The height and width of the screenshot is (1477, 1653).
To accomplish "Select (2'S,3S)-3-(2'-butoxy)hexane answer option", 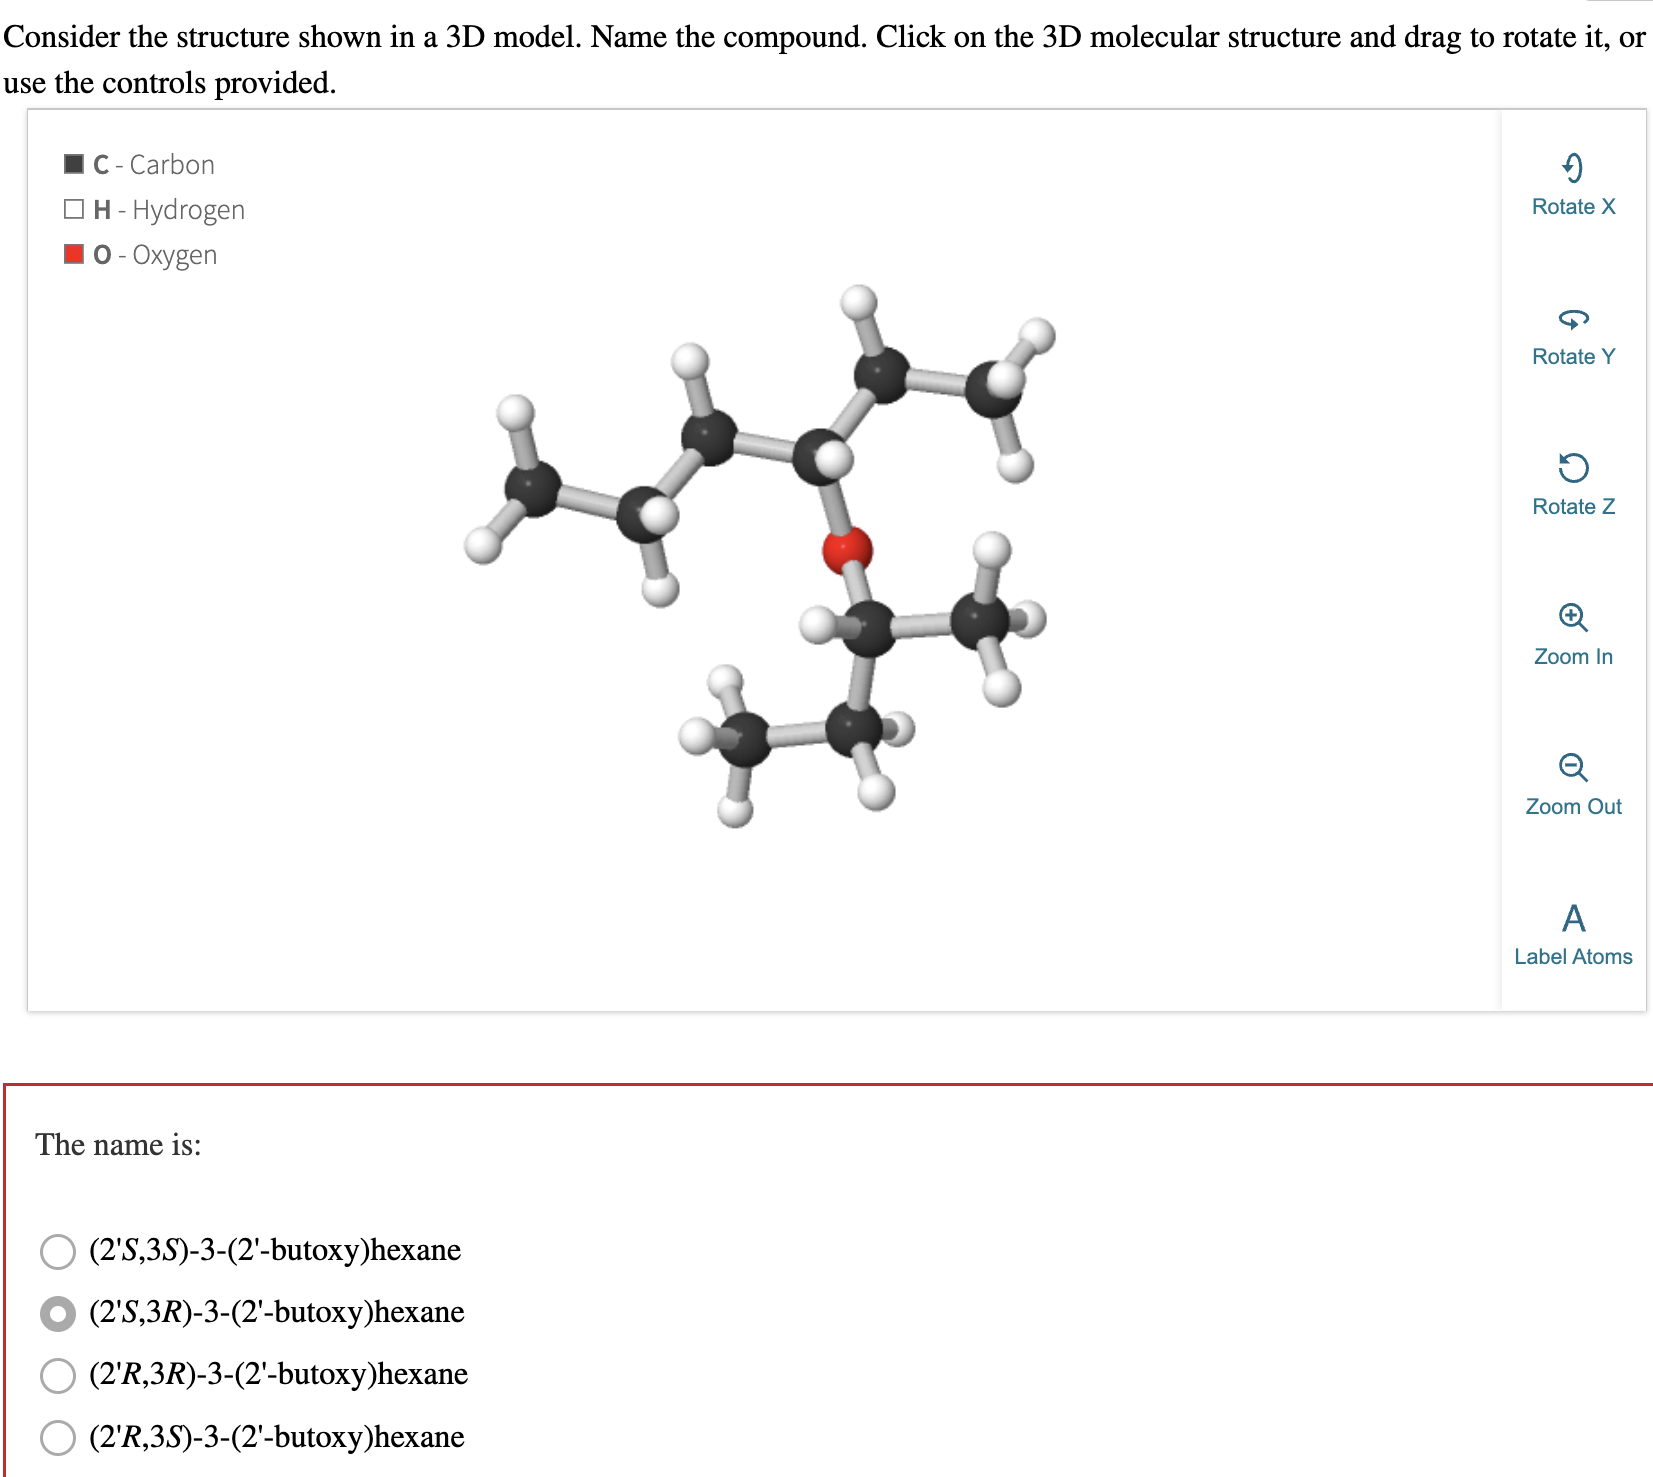I will click(x=57, y=1250).
